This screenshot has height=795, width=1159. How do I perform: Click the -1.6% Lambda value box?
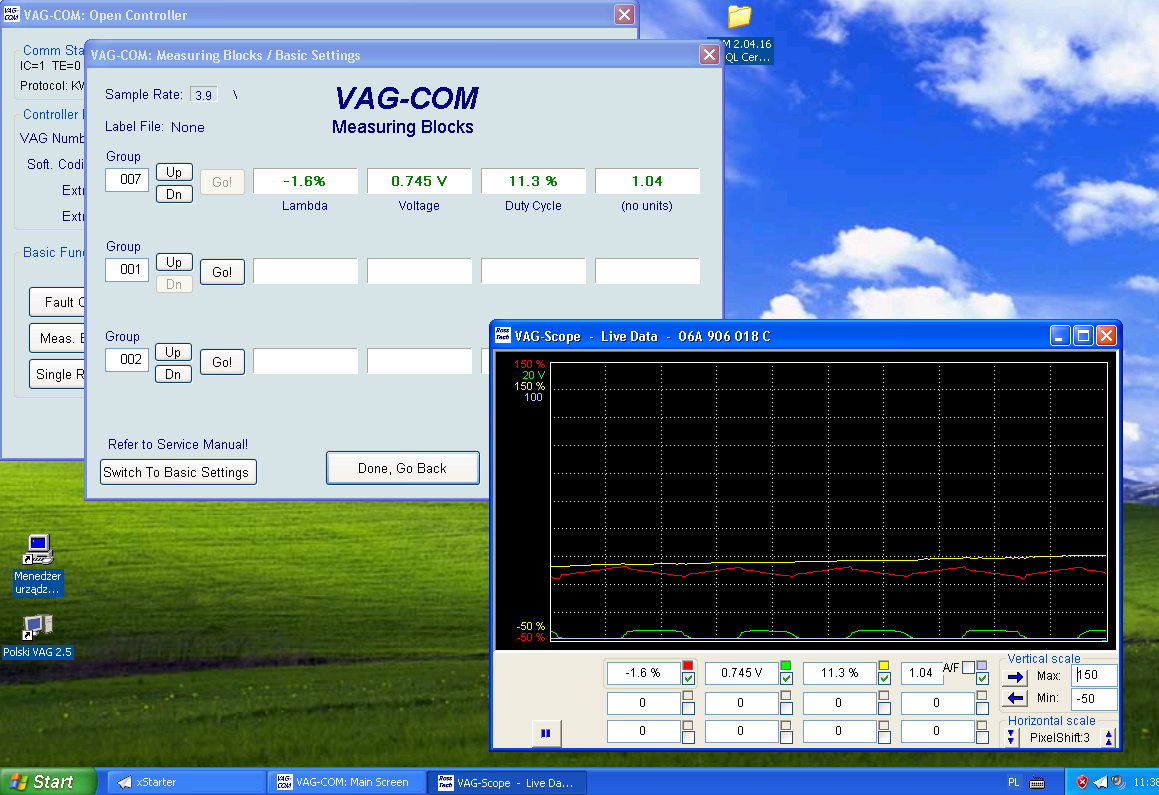coord(305,181)
